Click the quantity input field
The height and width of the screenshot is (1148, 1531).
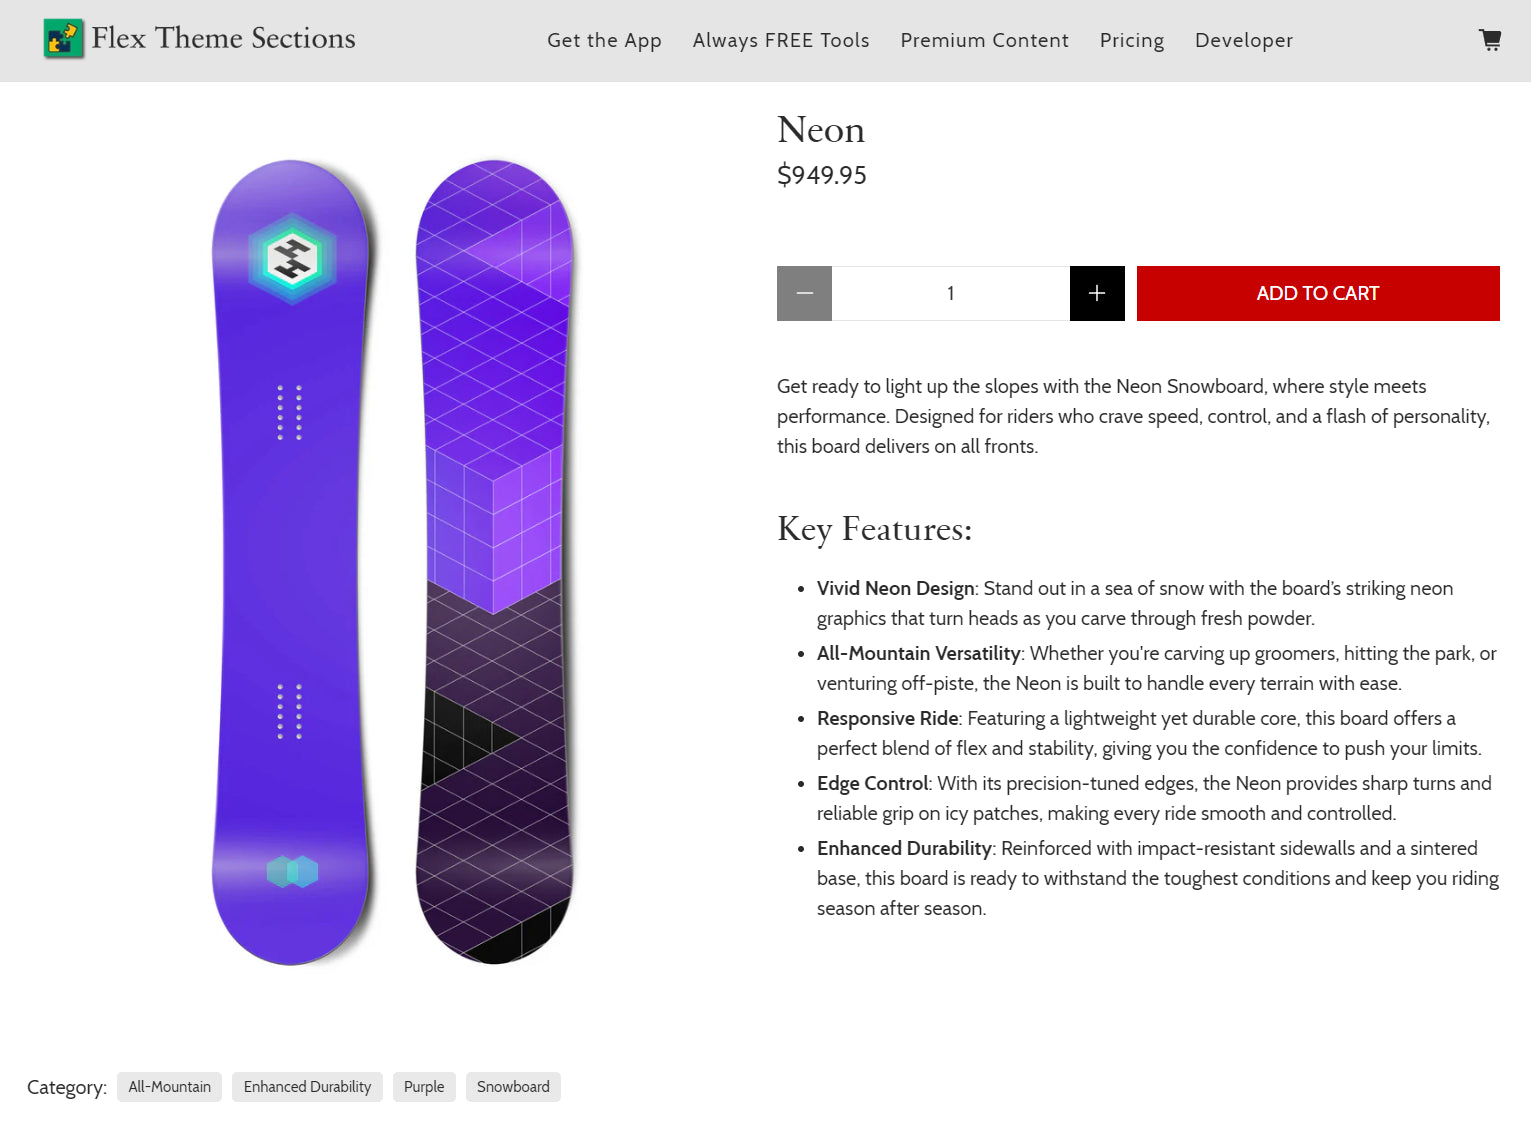[x=950, y=294]
